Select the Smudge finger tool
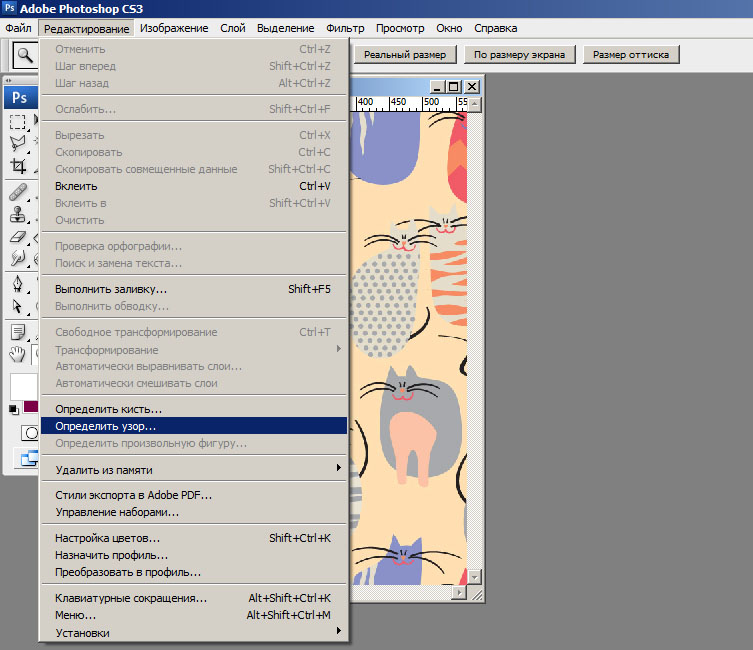 point(18,258)
